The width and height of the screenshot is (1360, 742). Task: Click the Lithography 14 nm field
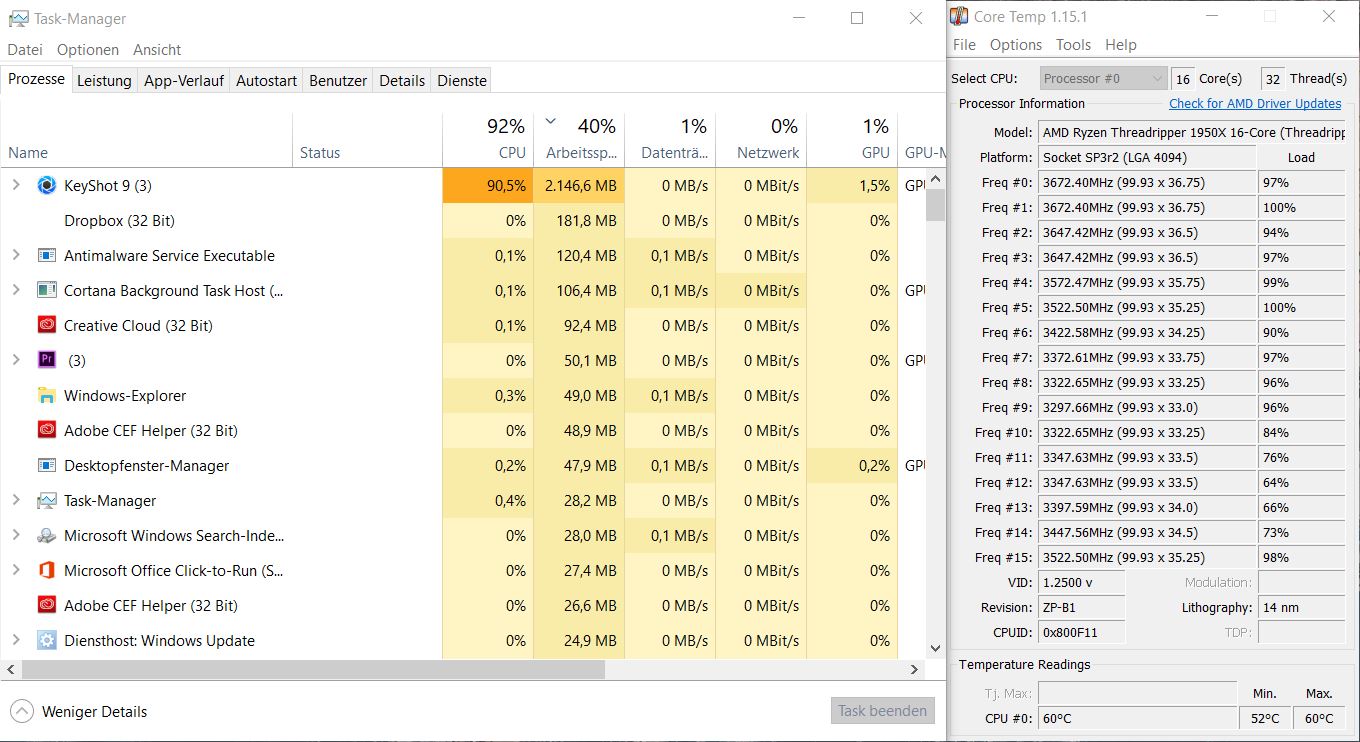click(1302, 607)
